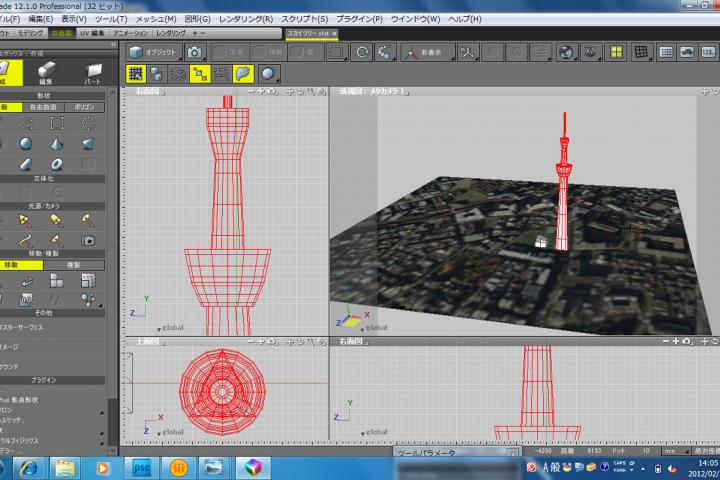Select the cone primitive tool in toolbox
Viewport: 720px width, 480px height.
click(87, 143)
